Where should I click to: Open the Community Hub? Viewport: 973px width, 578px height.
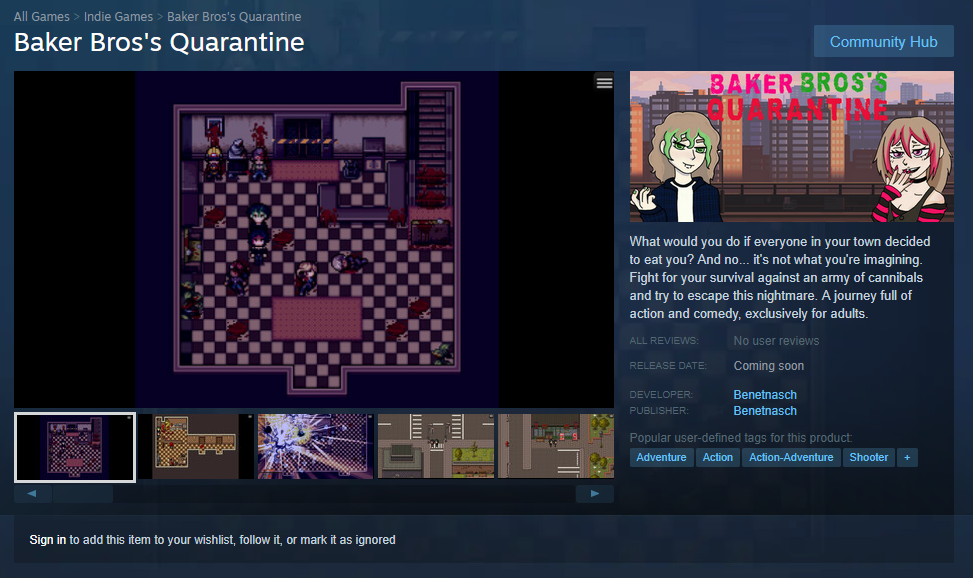tap(884, 42)
